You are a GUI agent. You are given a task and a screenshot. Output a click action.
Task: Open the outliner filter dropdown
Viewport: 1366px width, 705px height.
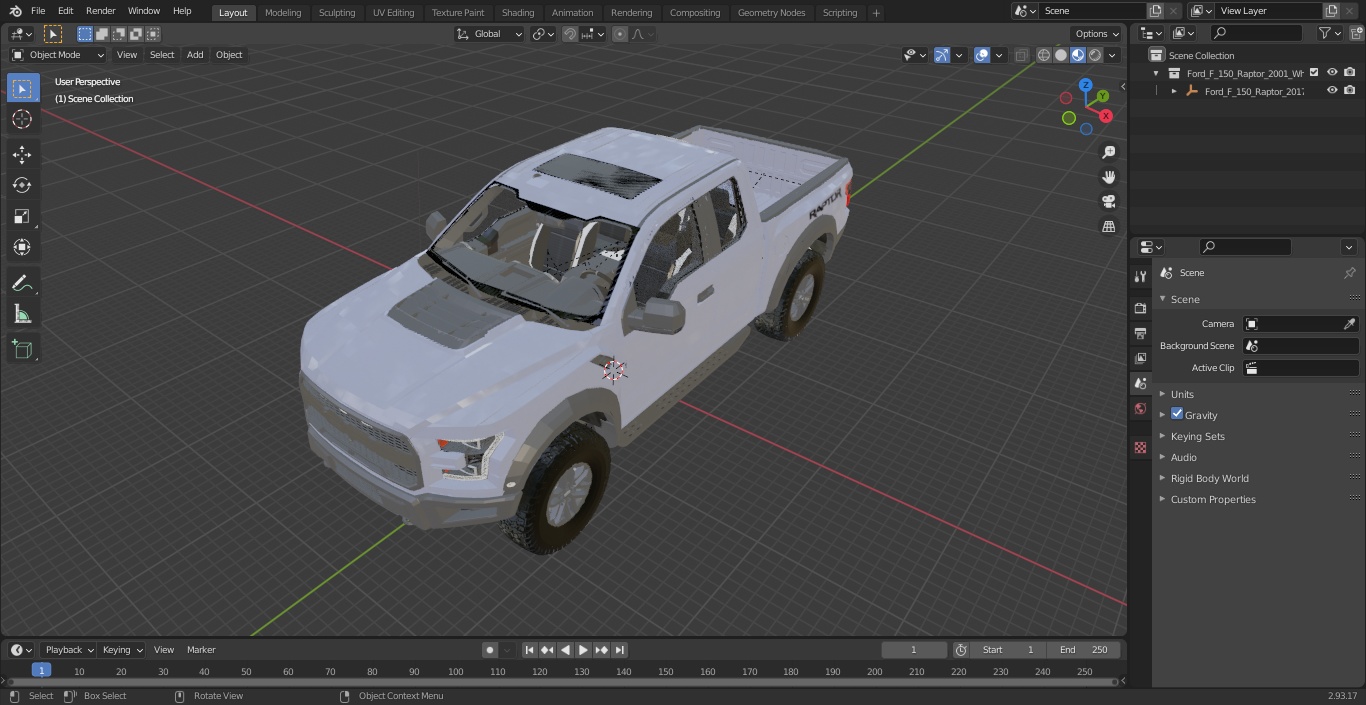[1329, 33]
